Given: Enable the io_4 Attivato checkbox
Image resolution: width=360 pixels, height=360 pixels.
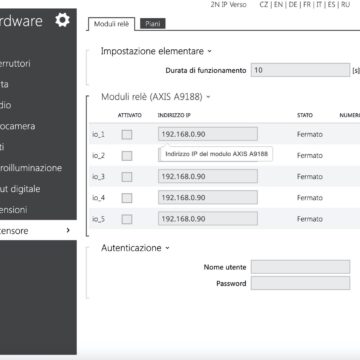Looking at the screenshot, I should 127,198.
